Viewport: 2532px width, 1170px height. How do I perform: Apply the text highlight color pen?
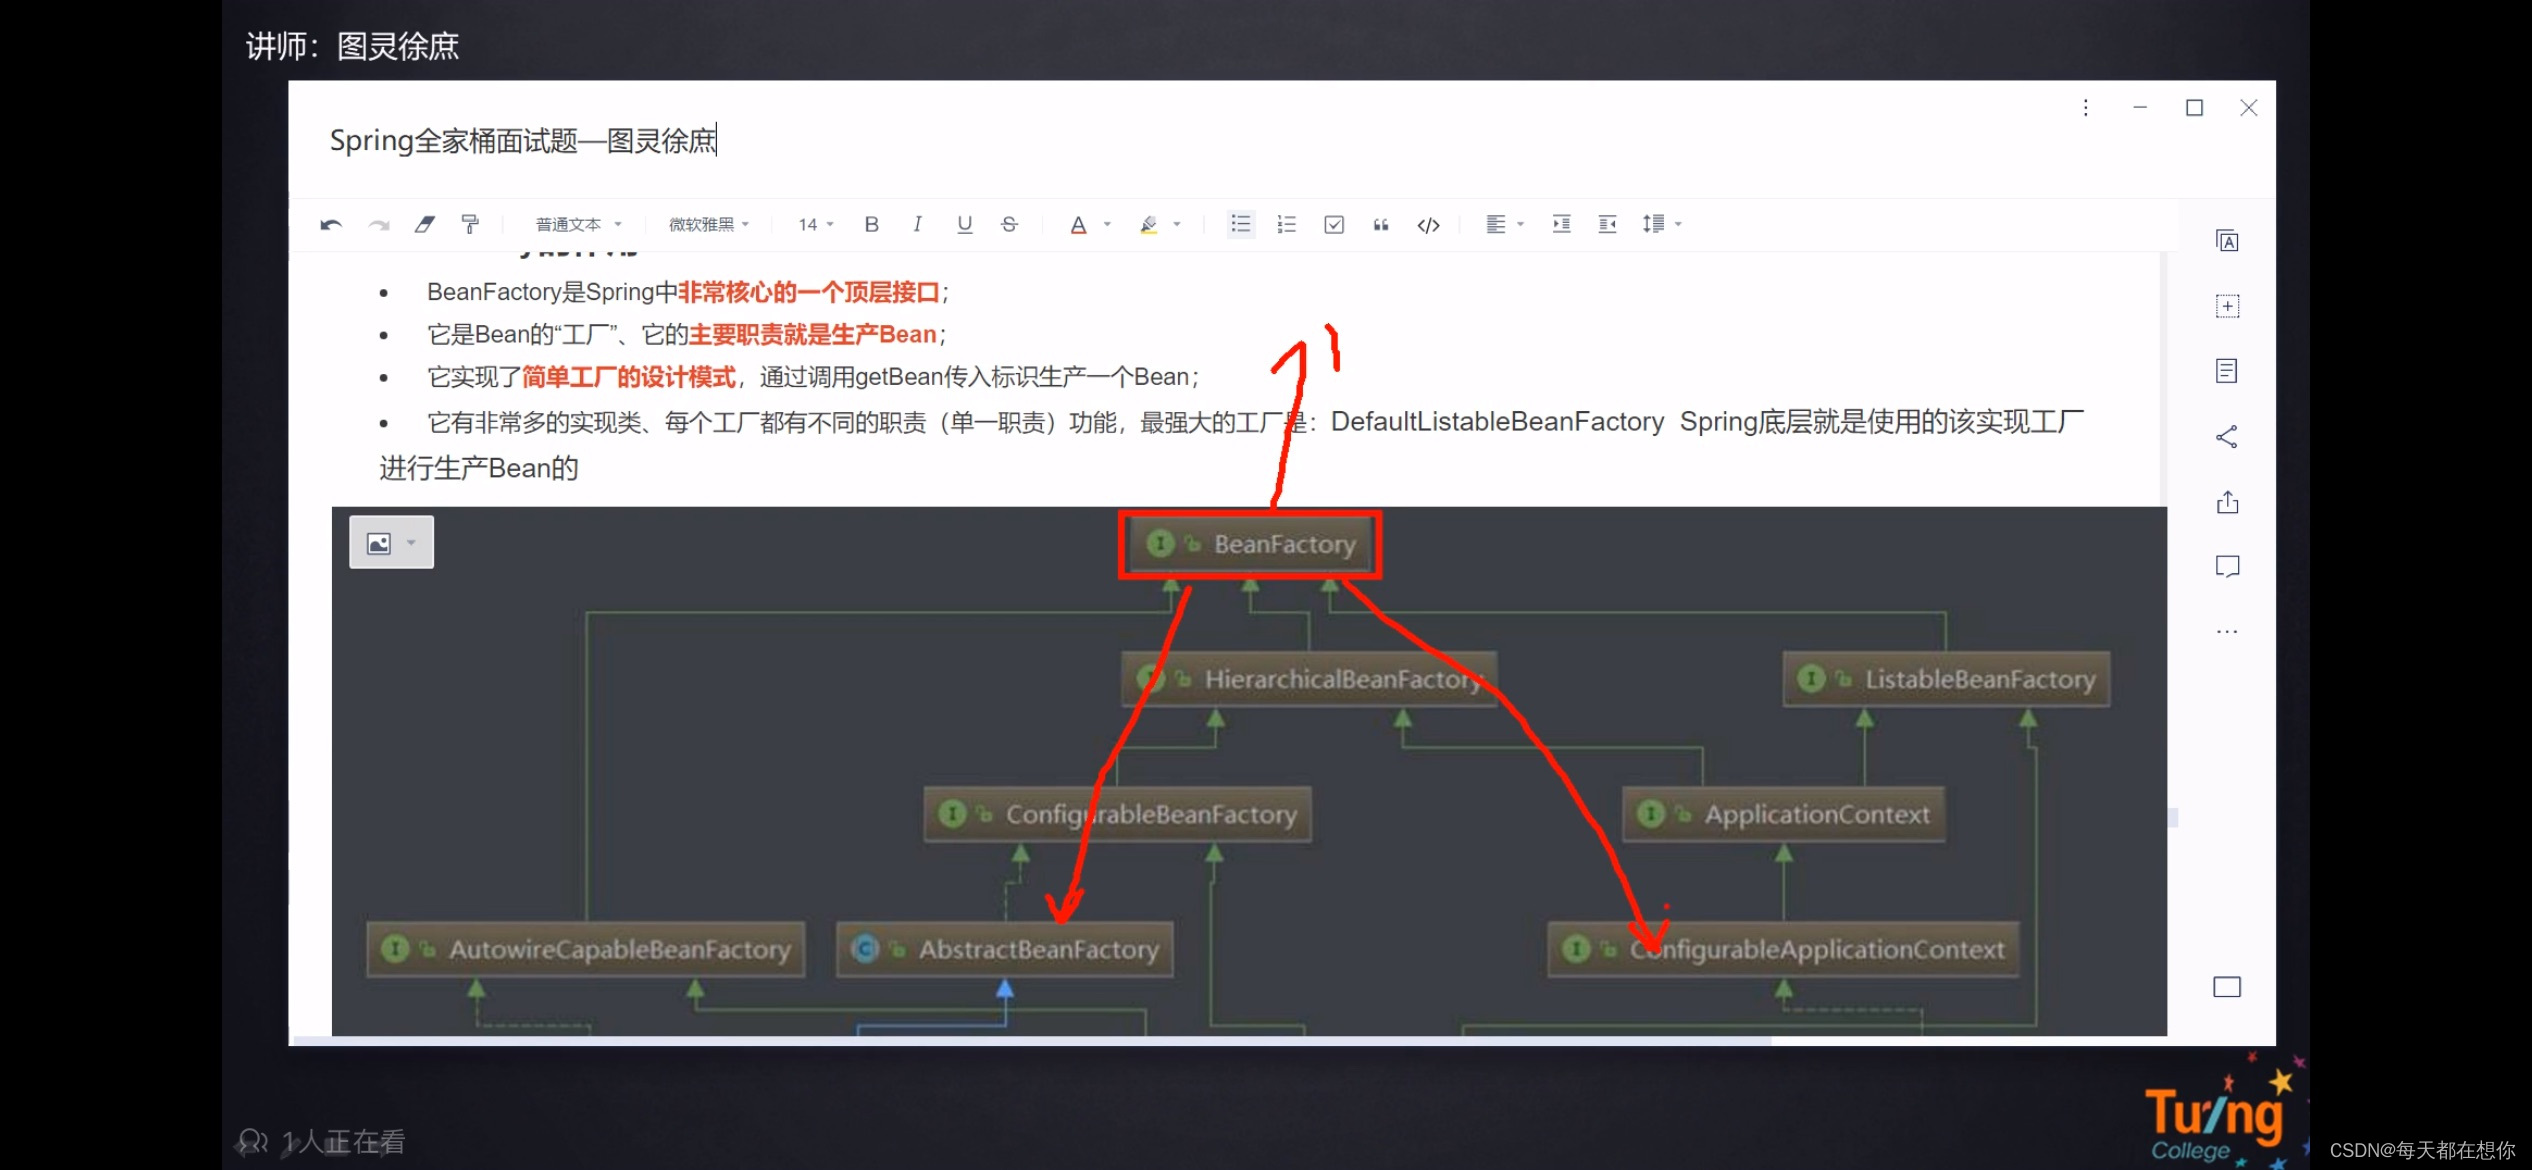(x=1149, y=225)
